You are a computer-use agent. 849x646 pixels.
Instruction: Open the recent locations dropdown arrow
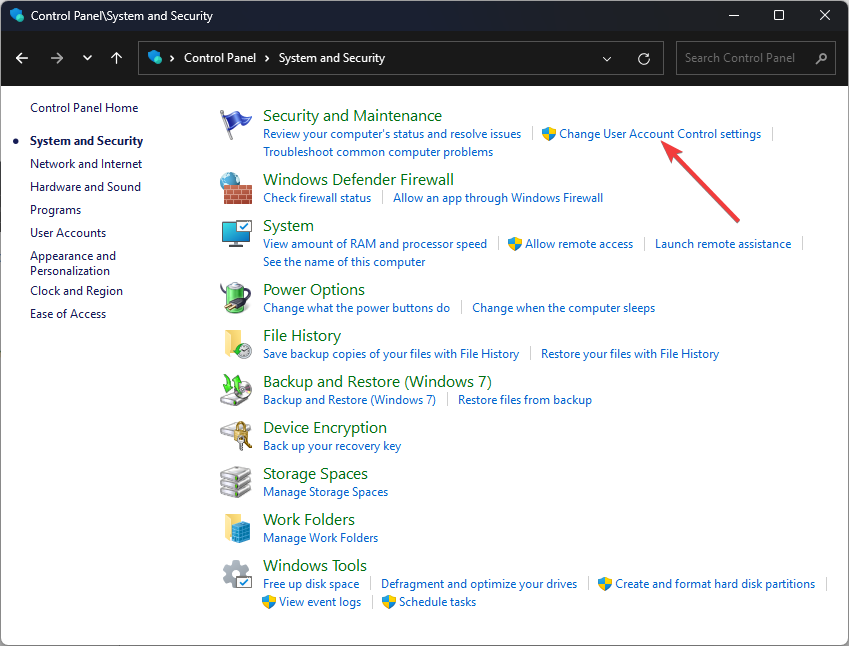[88, 58]
